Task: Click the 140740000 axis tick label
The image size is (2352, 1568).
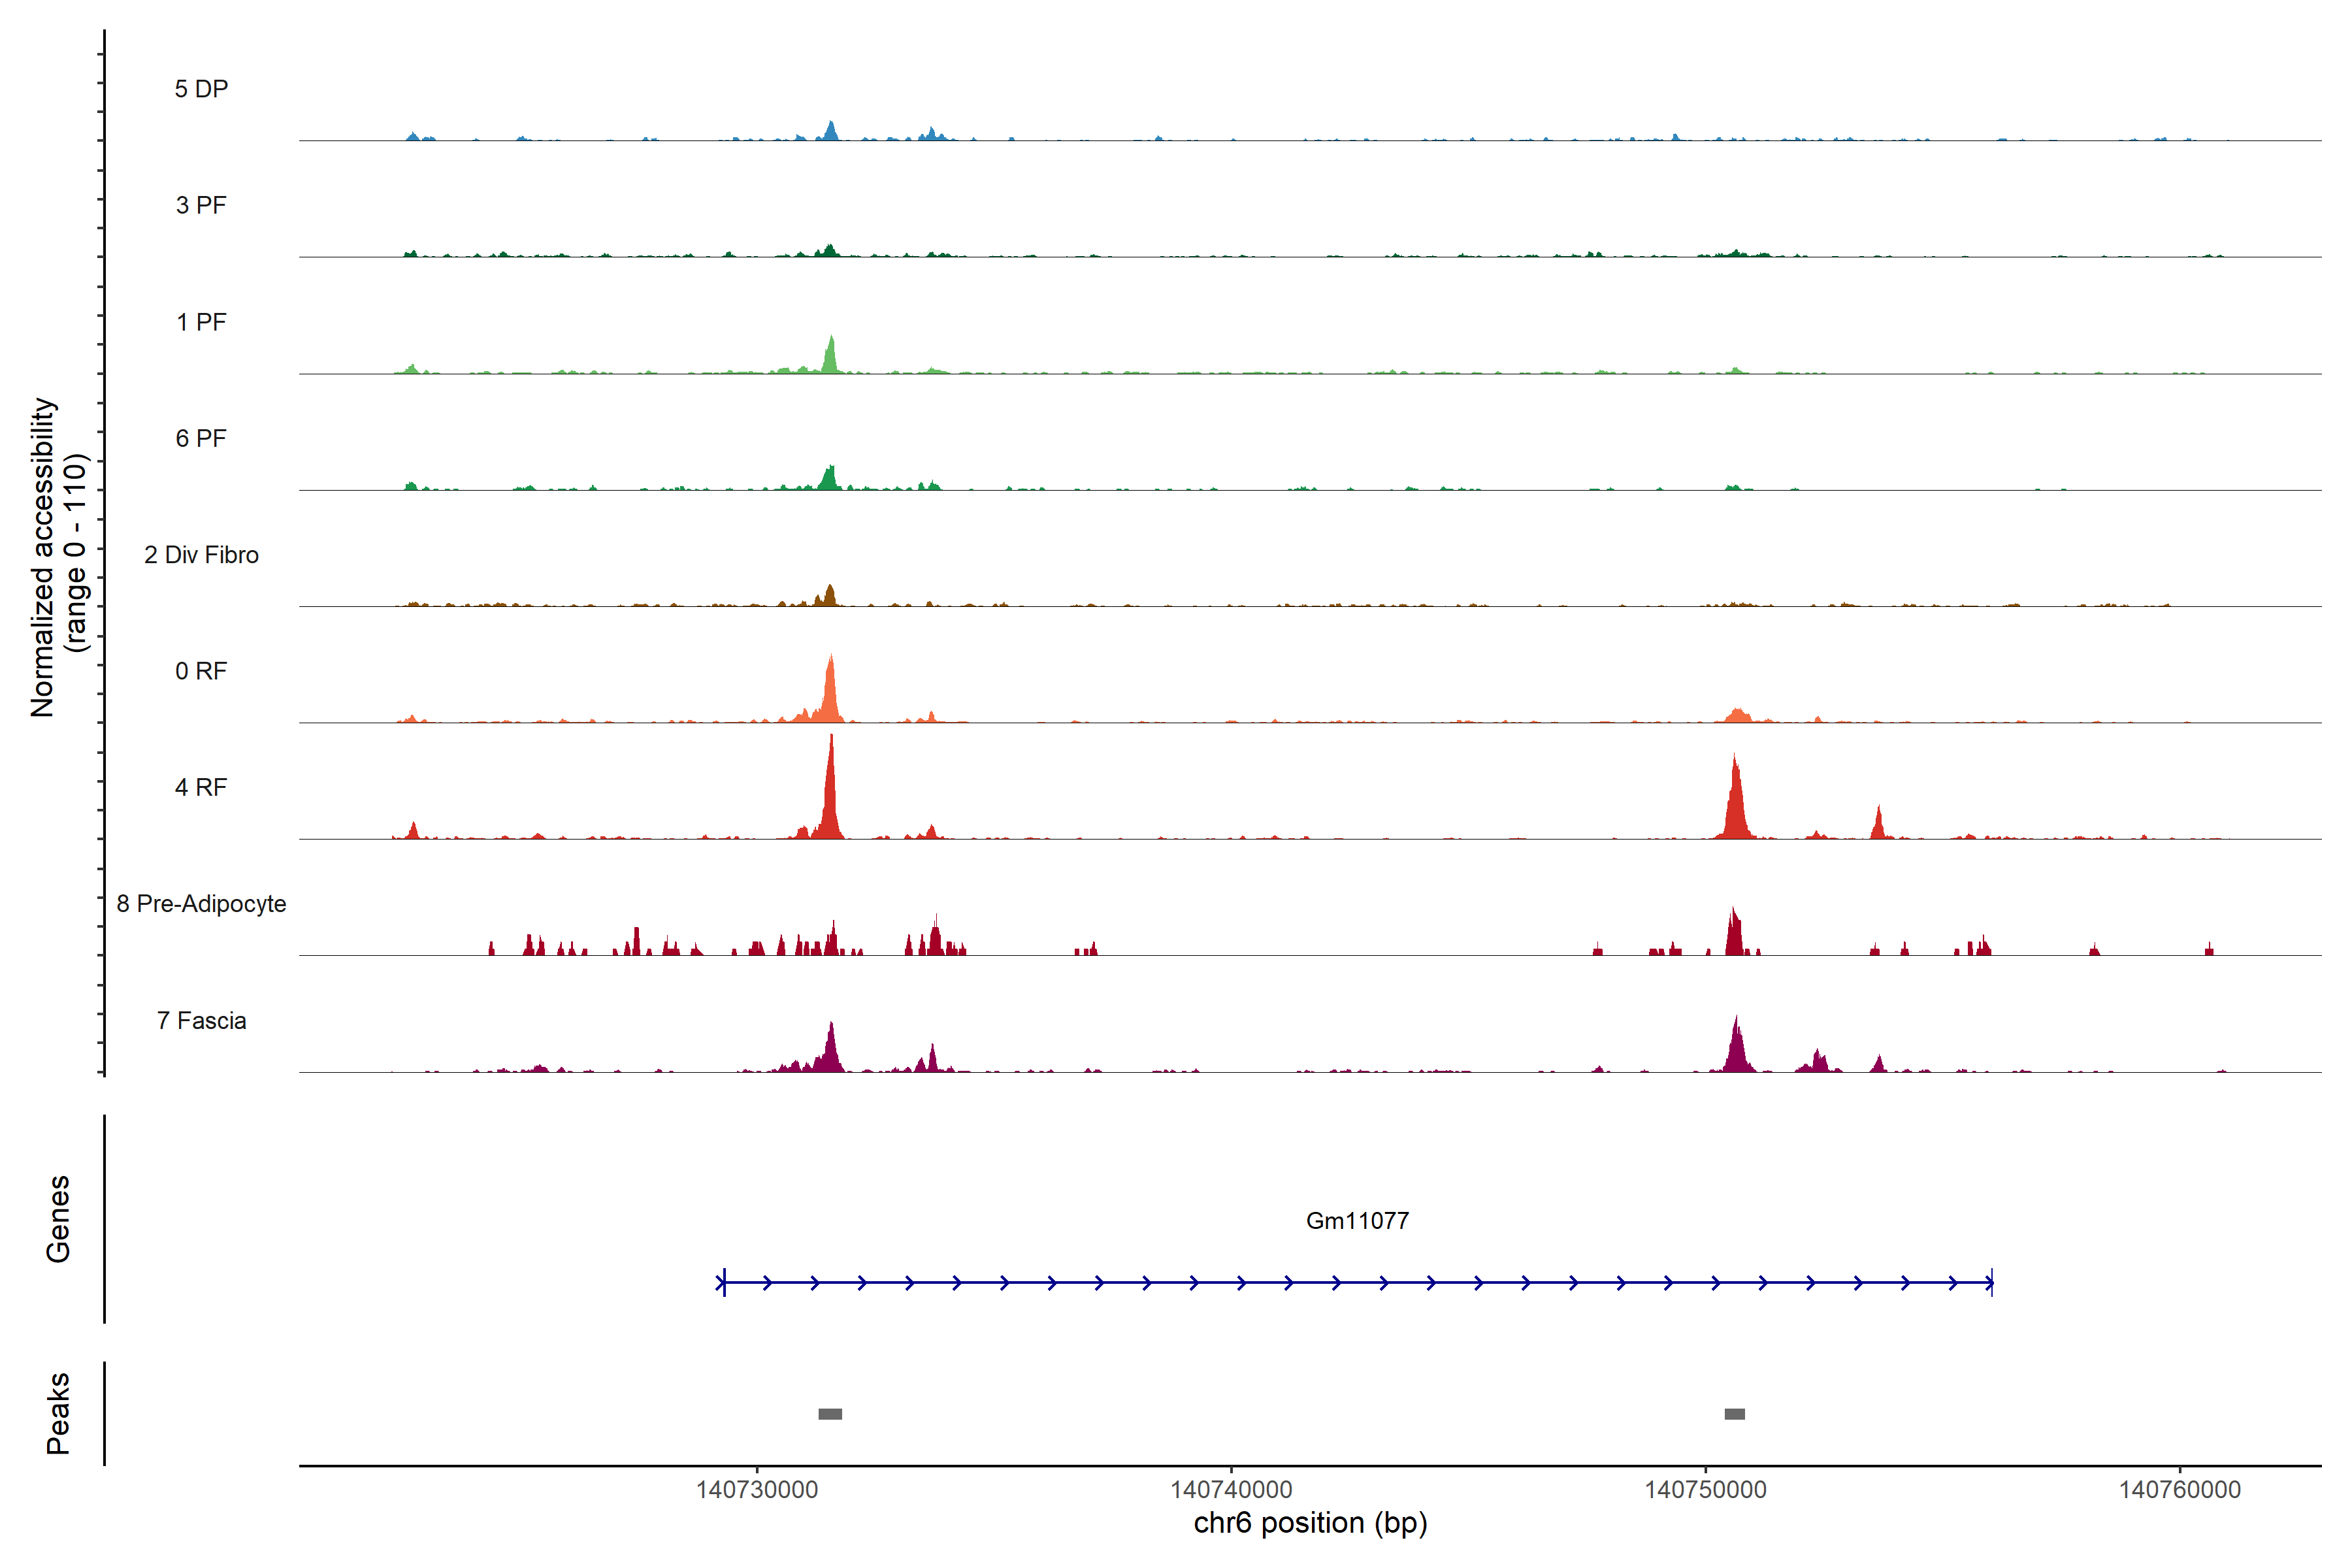Action: click(x=1231, y=1490)
